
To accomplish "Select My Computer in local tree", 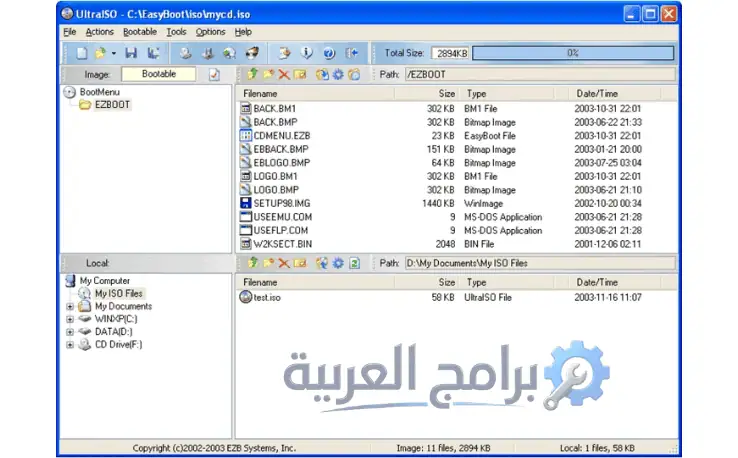I will (x=104, y=281).
